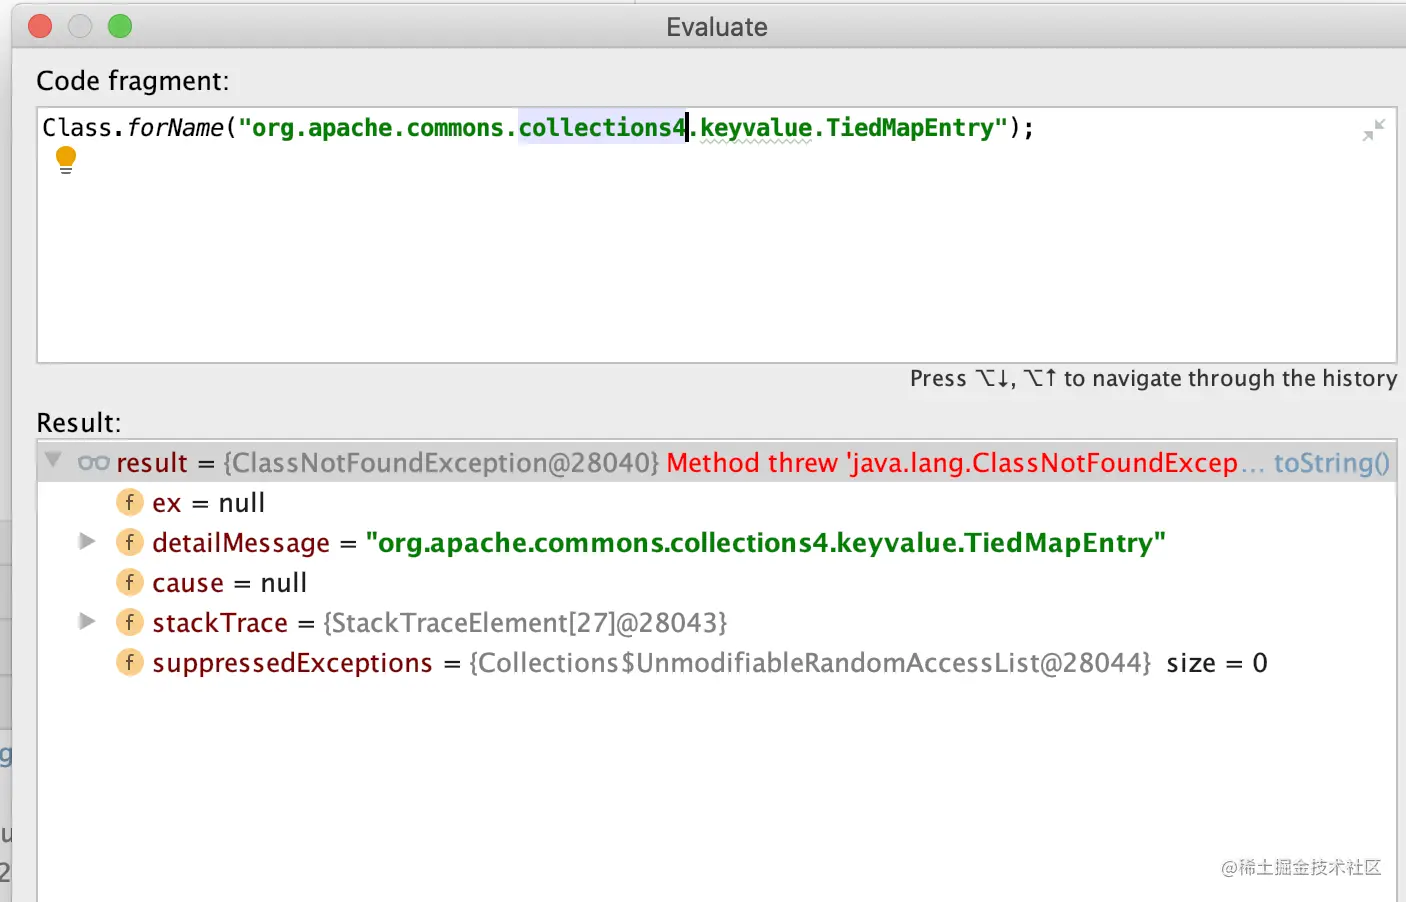
Task: Click 'TiedMapEntry' in the code fragment
Action: (x=909, y=128)
